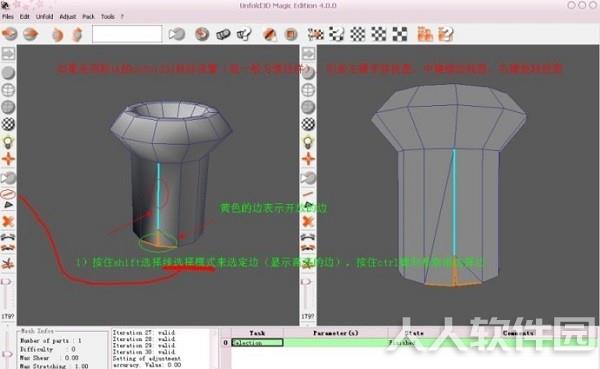Screen dimensions: 600x369
Task: Open the Unfold menu
Action: (x=44, y=16)
